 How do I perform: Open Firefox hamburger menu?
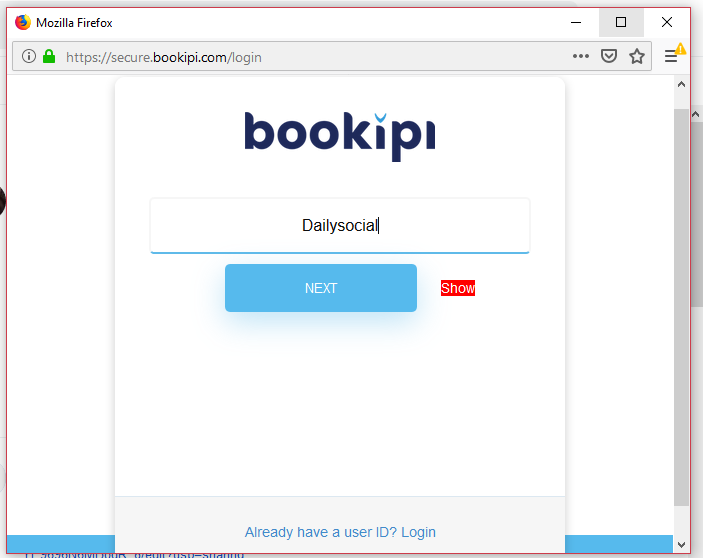pyautogui.click(x=671, y=56)
